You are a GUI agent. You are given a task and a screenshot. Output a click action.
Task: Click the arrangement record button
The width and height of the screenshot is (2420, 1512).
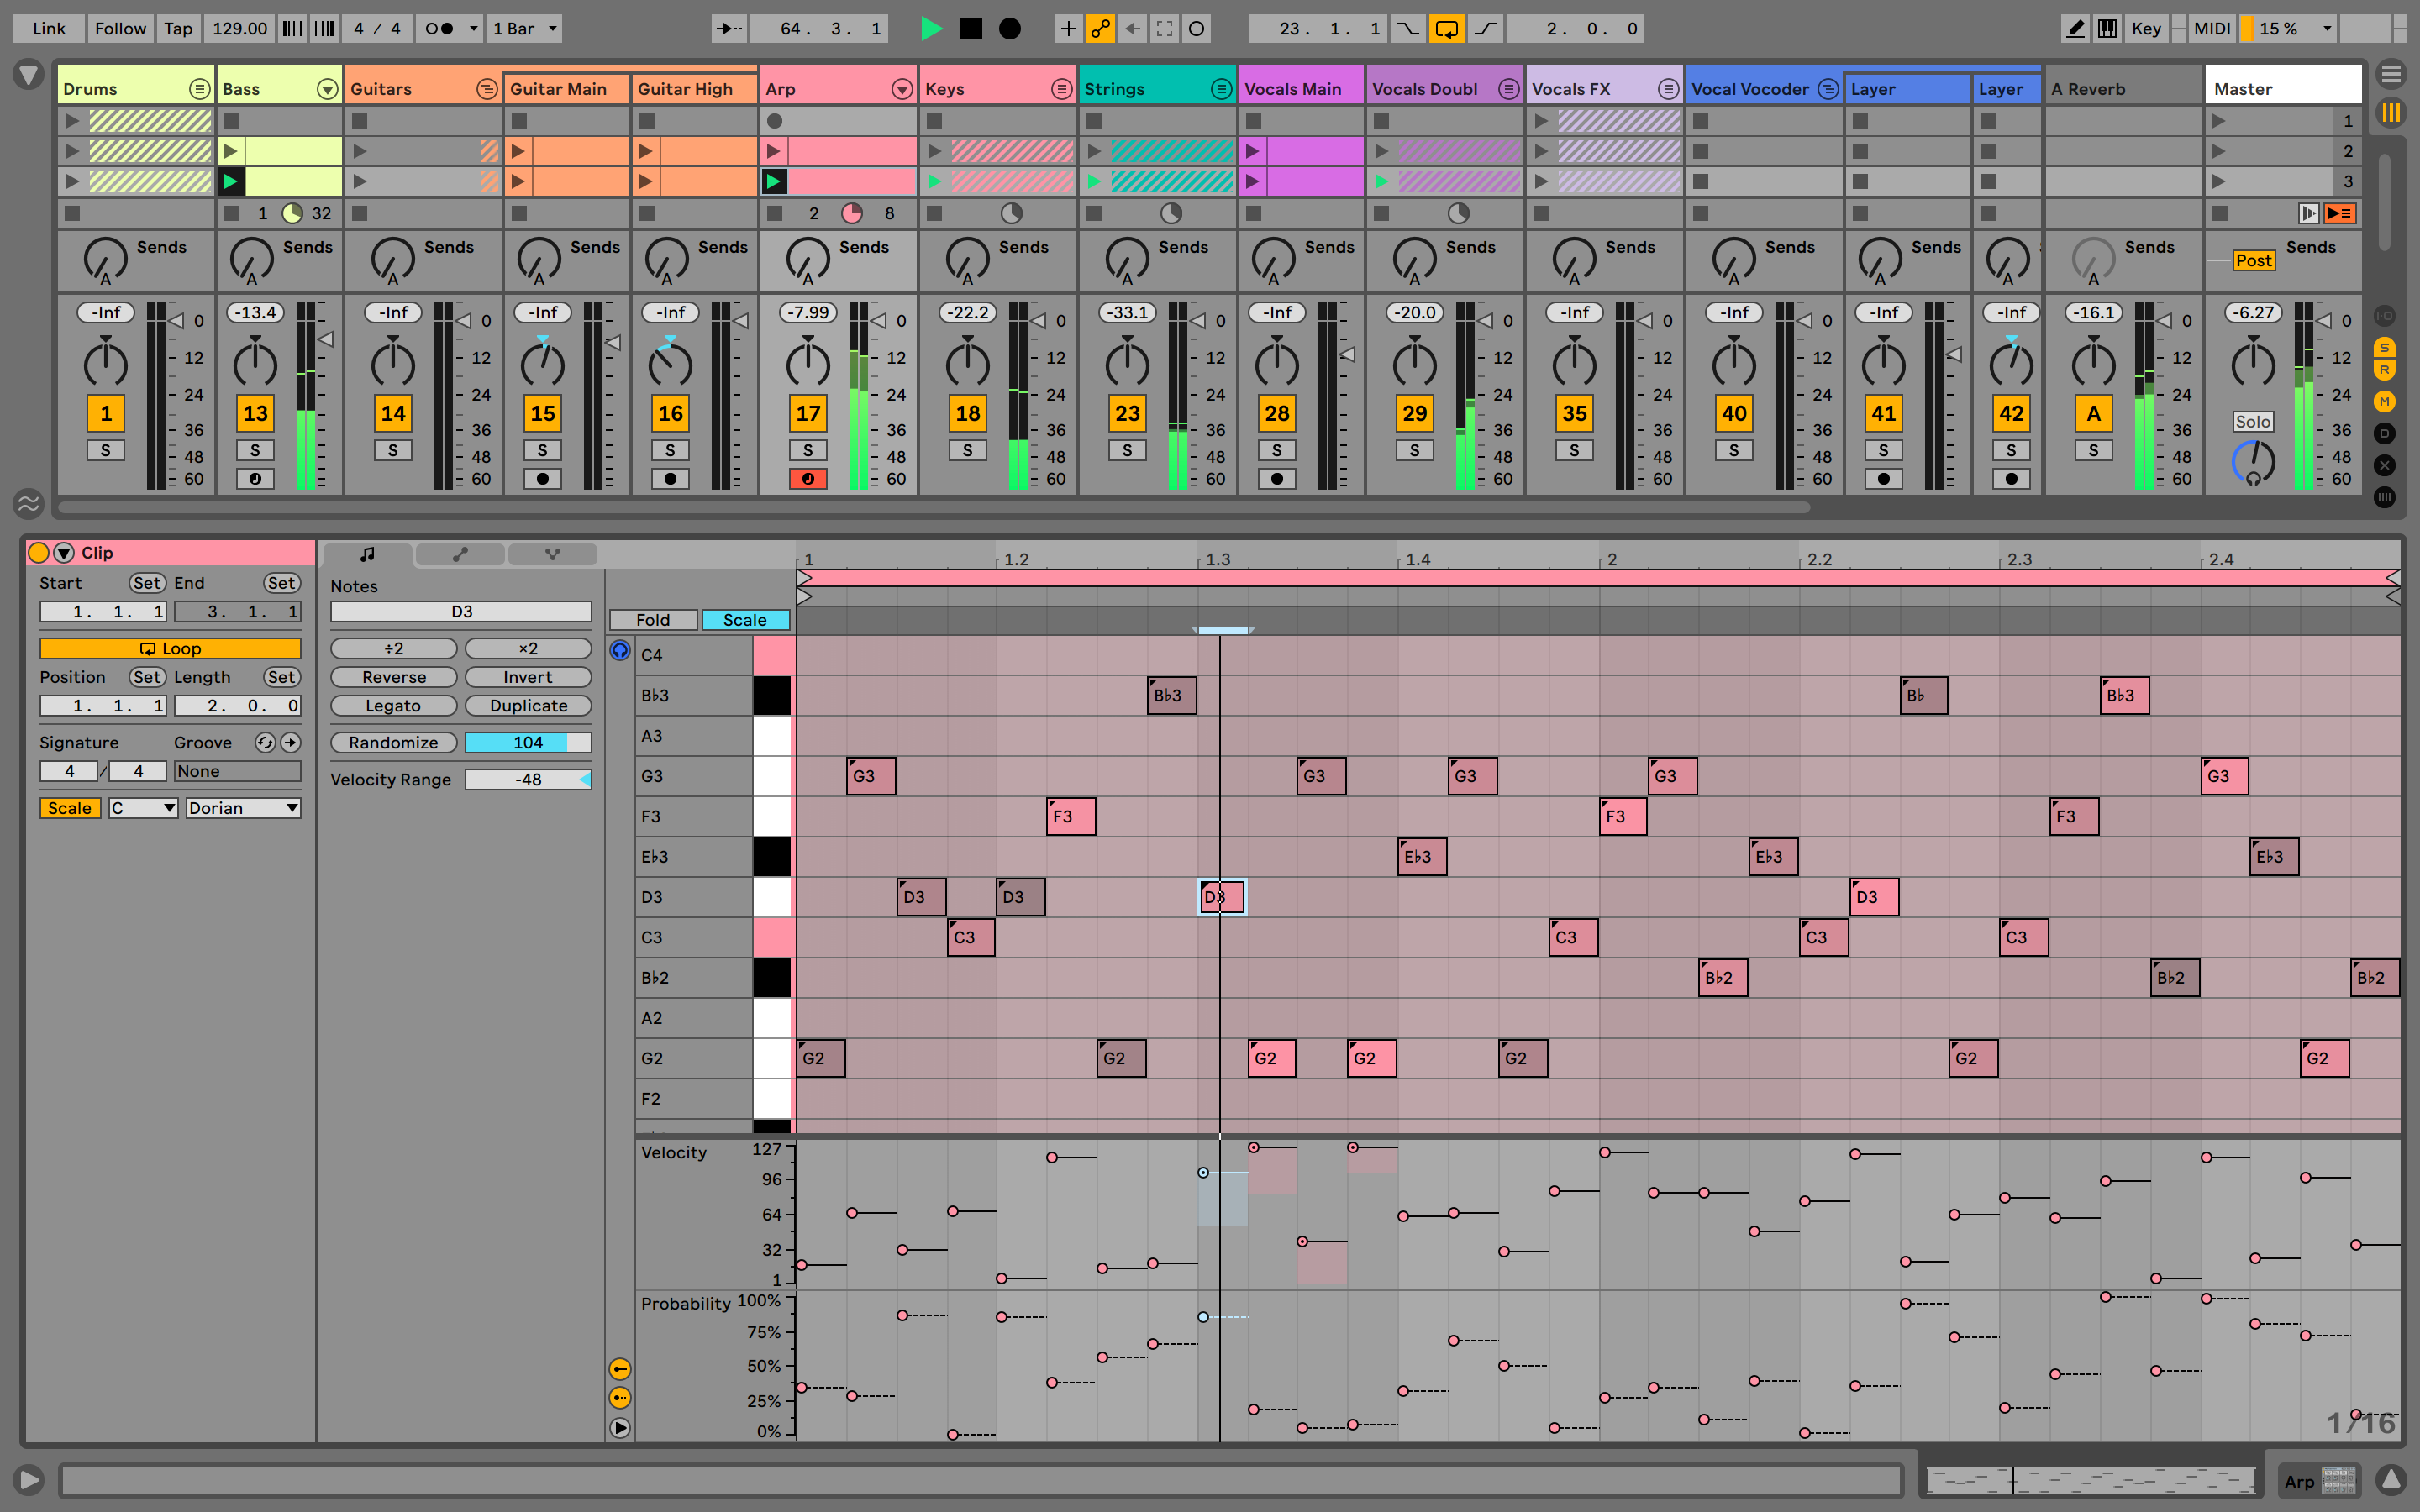click(x=1010, y=28)
